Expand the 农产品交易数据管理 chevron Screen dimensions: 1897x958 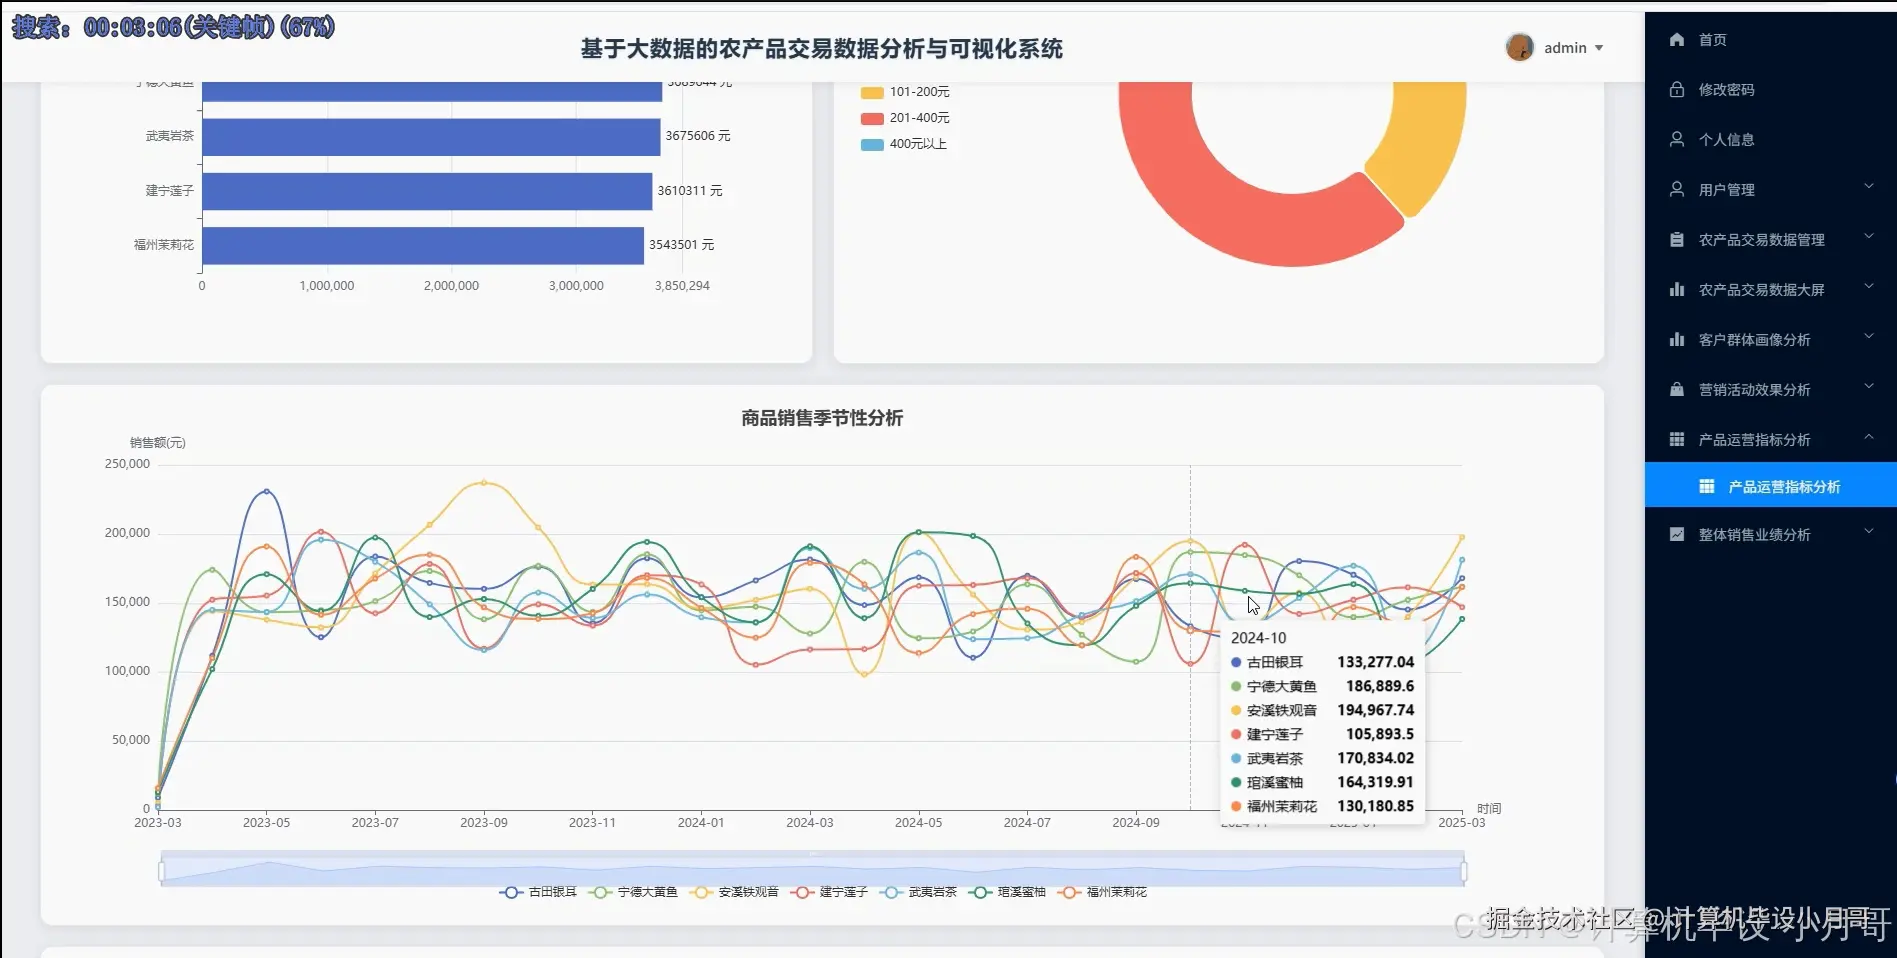(1869, 237)
